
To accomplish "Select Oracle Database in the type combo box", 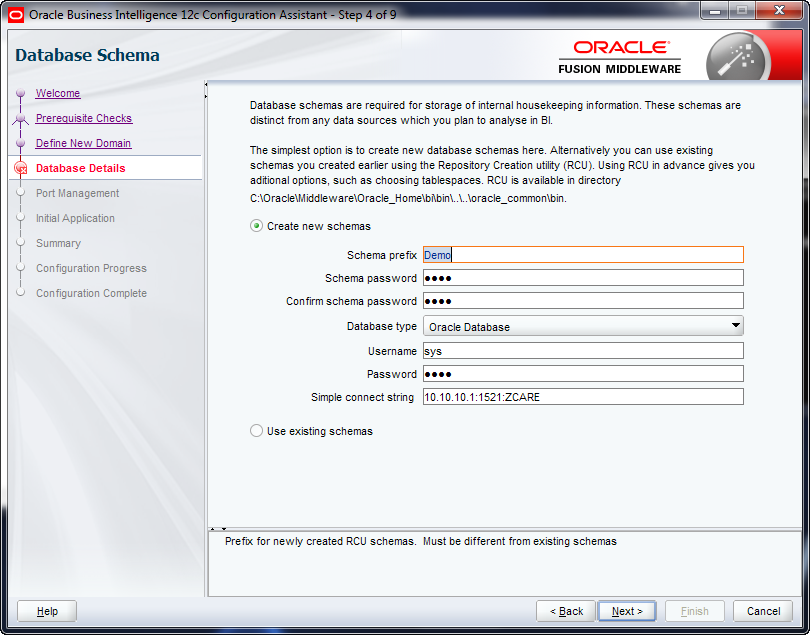I will [583, 325].
